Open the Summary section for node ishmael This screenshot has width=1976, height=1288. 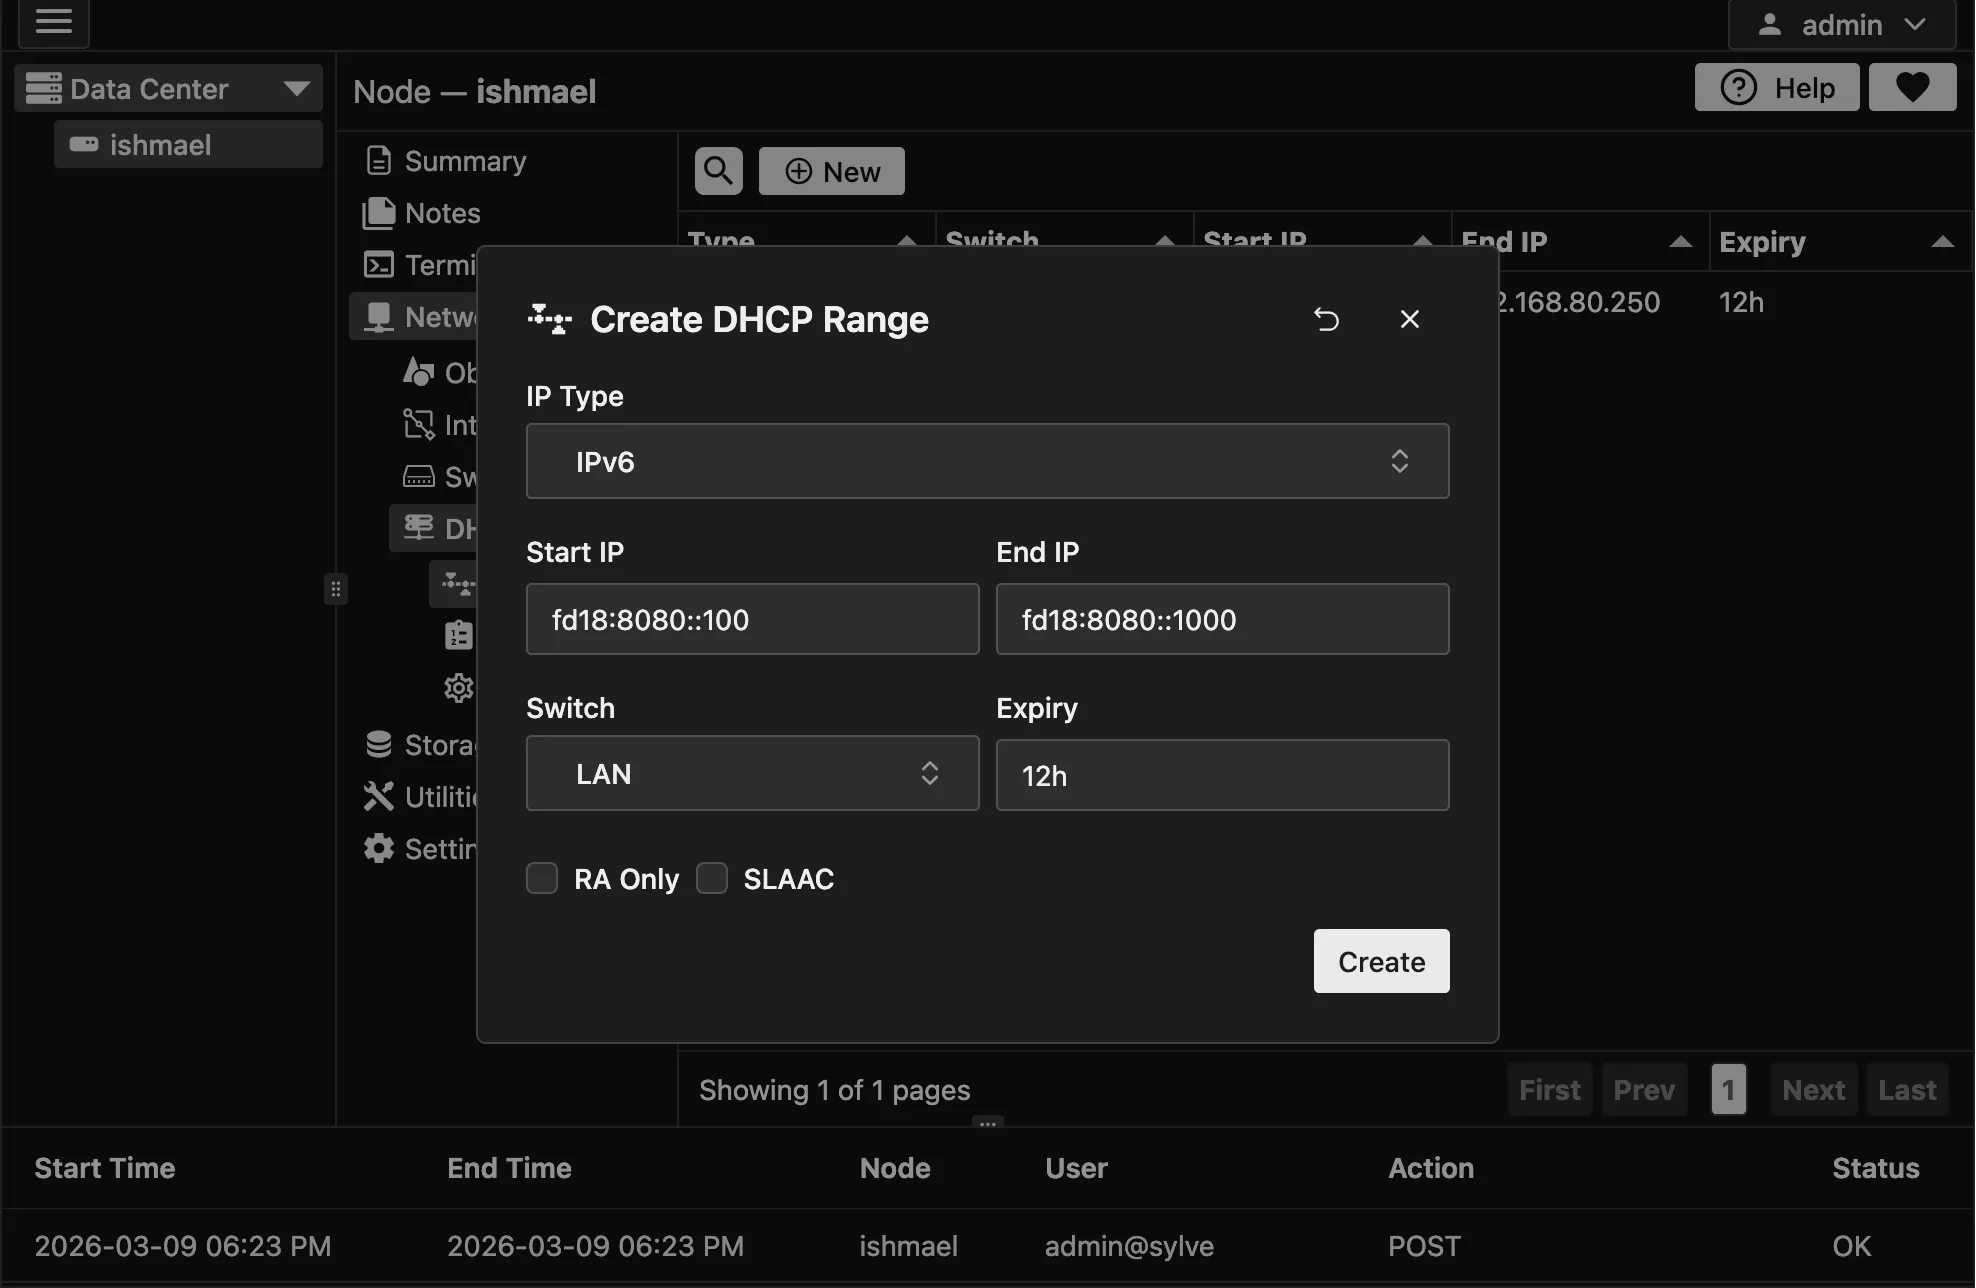[x=464, y=160]
